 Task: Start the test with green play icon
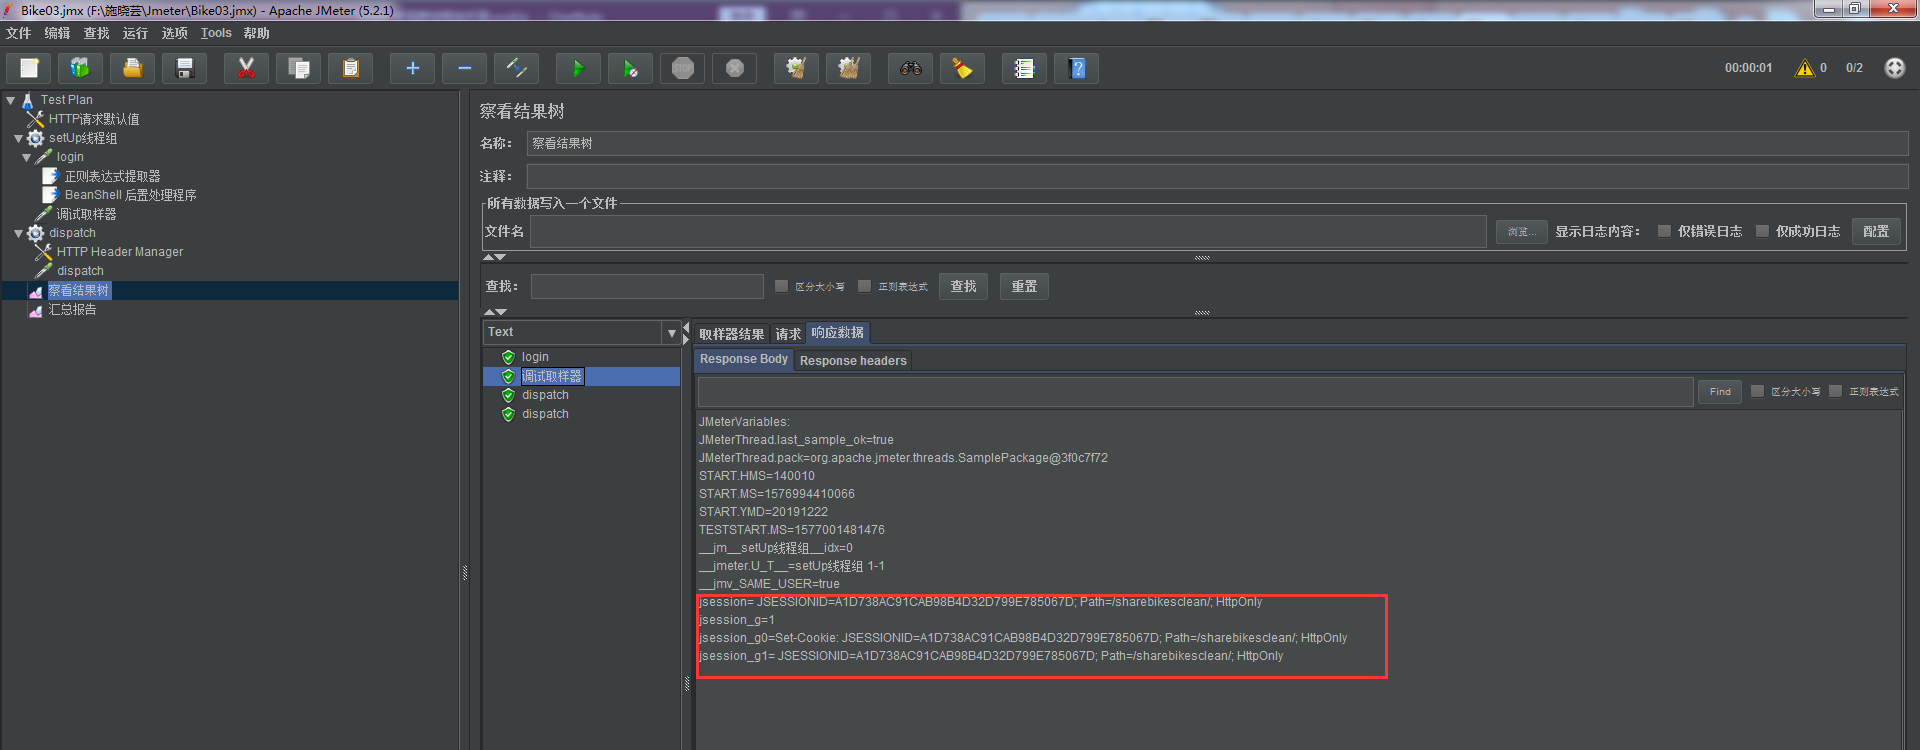pos(578,68)
